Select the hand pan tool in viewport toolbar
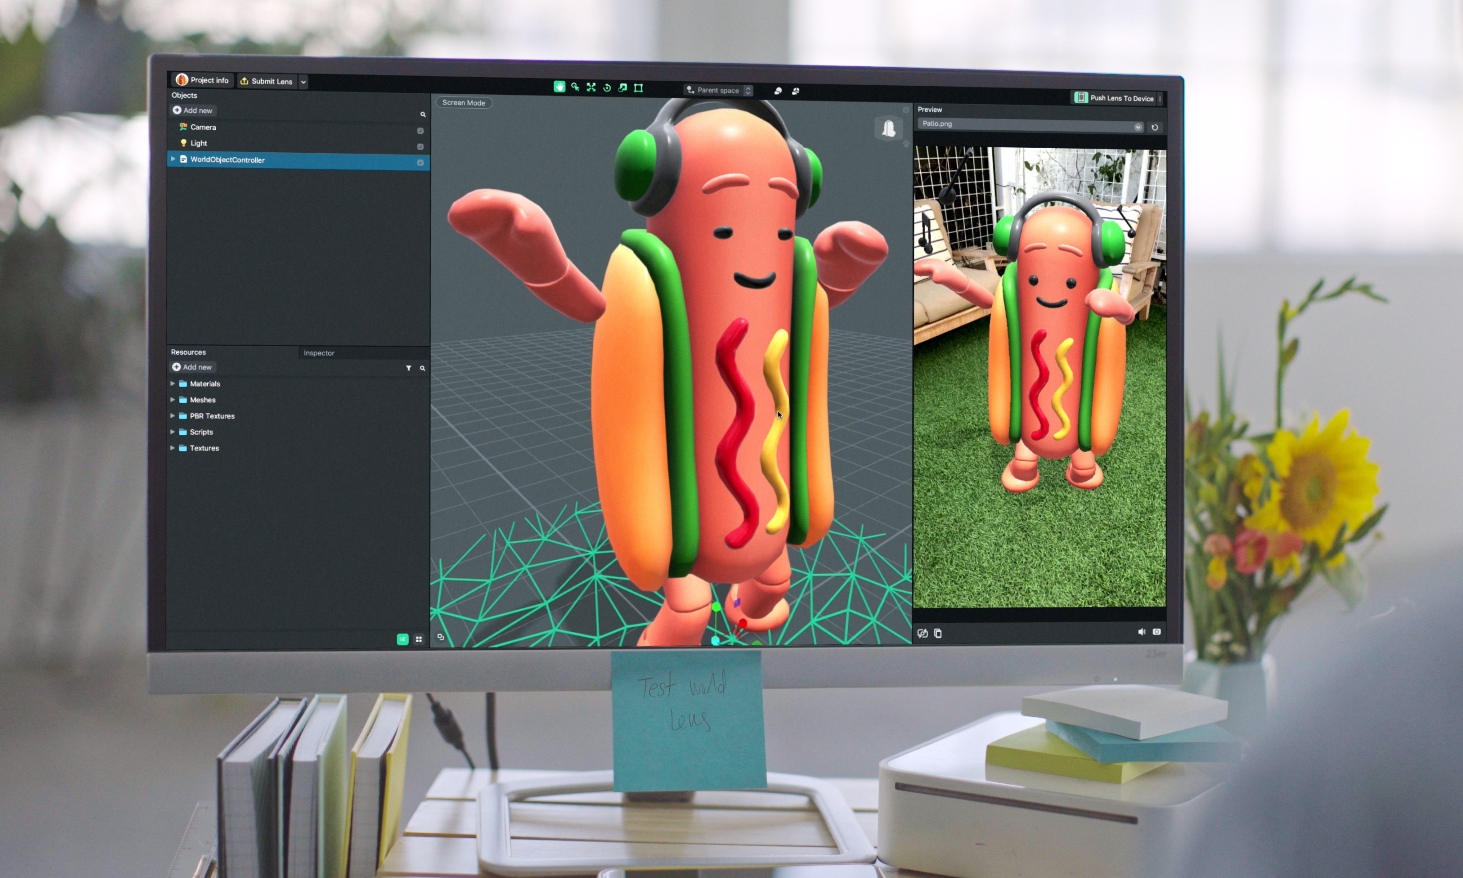This screenshot has width=1463, height=878. pyautogui.click(x=559, y=87)
